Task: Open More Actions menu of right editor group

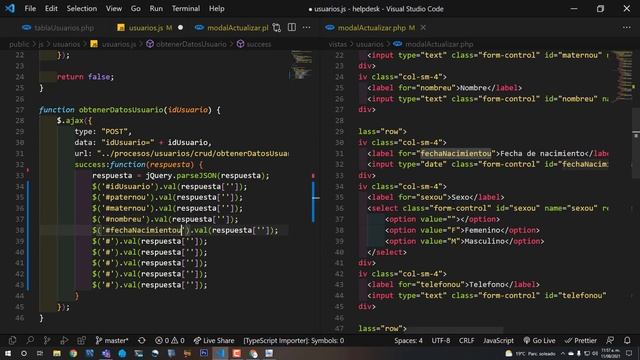Action: click(x=627, y=27)
